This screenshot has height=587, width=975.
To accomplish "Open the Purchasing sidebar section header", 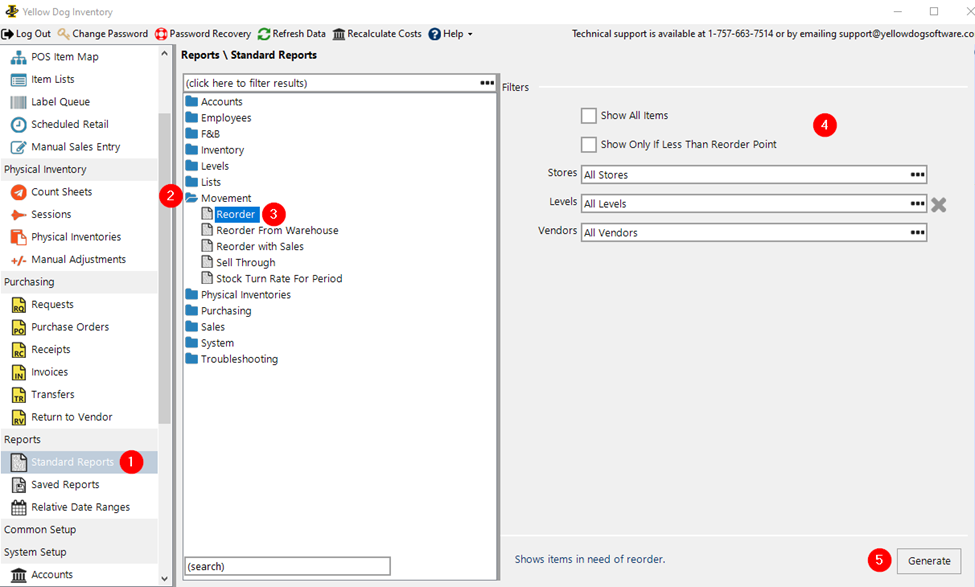I will 79,282.
